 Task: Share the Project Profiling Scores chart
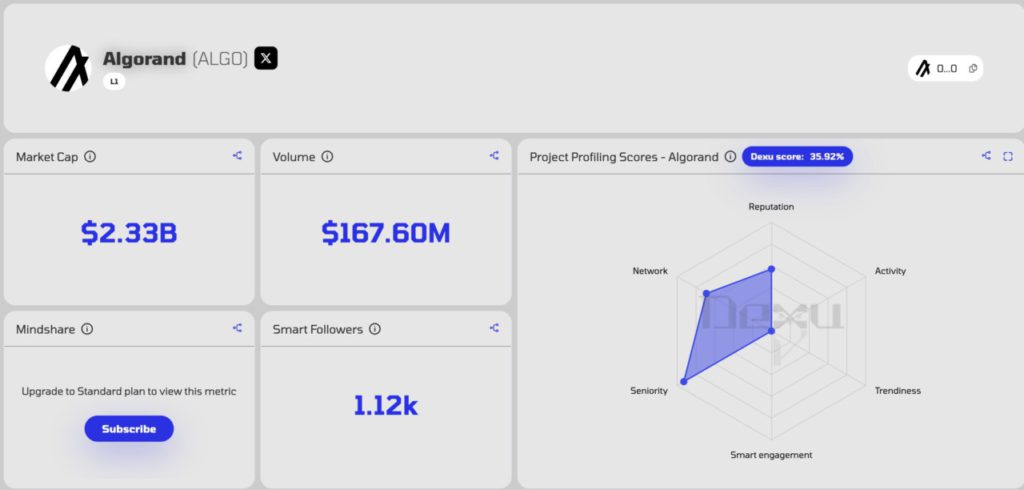[987, 156]
